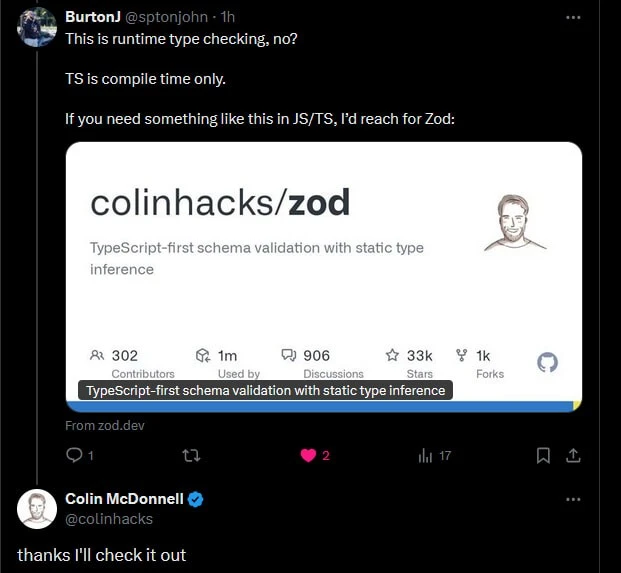Repost BurtonJ's tweet
The image size is (621, 573).
click(189, 456)
